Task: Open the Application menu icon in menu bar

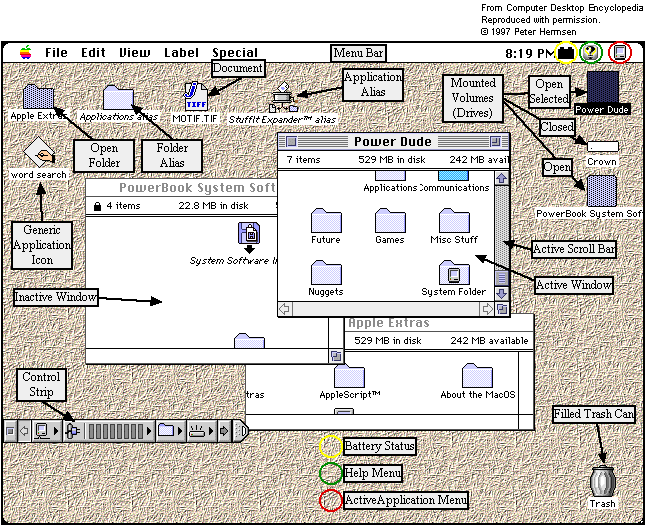Action: 620,53
